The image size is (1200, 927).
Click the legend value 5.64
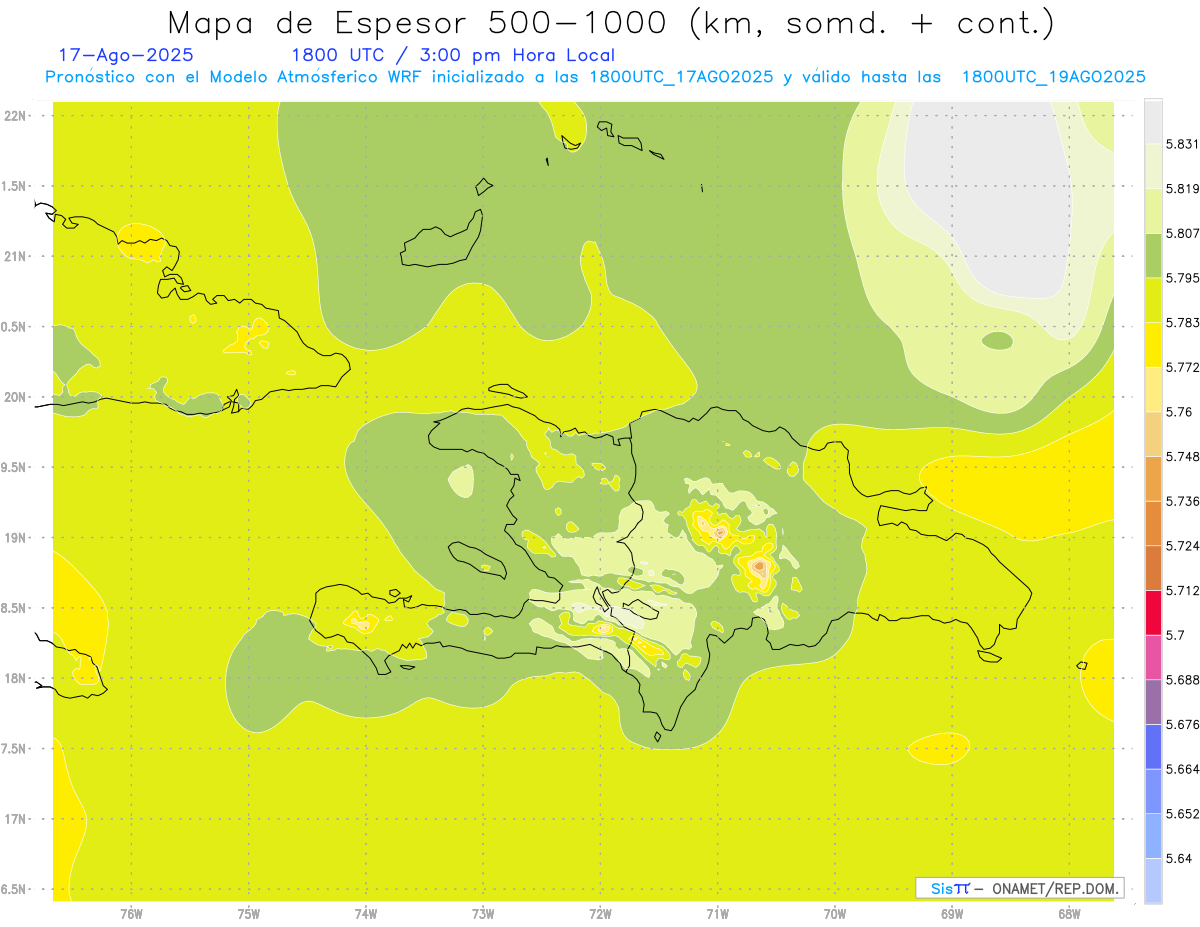coord(1179,858)
